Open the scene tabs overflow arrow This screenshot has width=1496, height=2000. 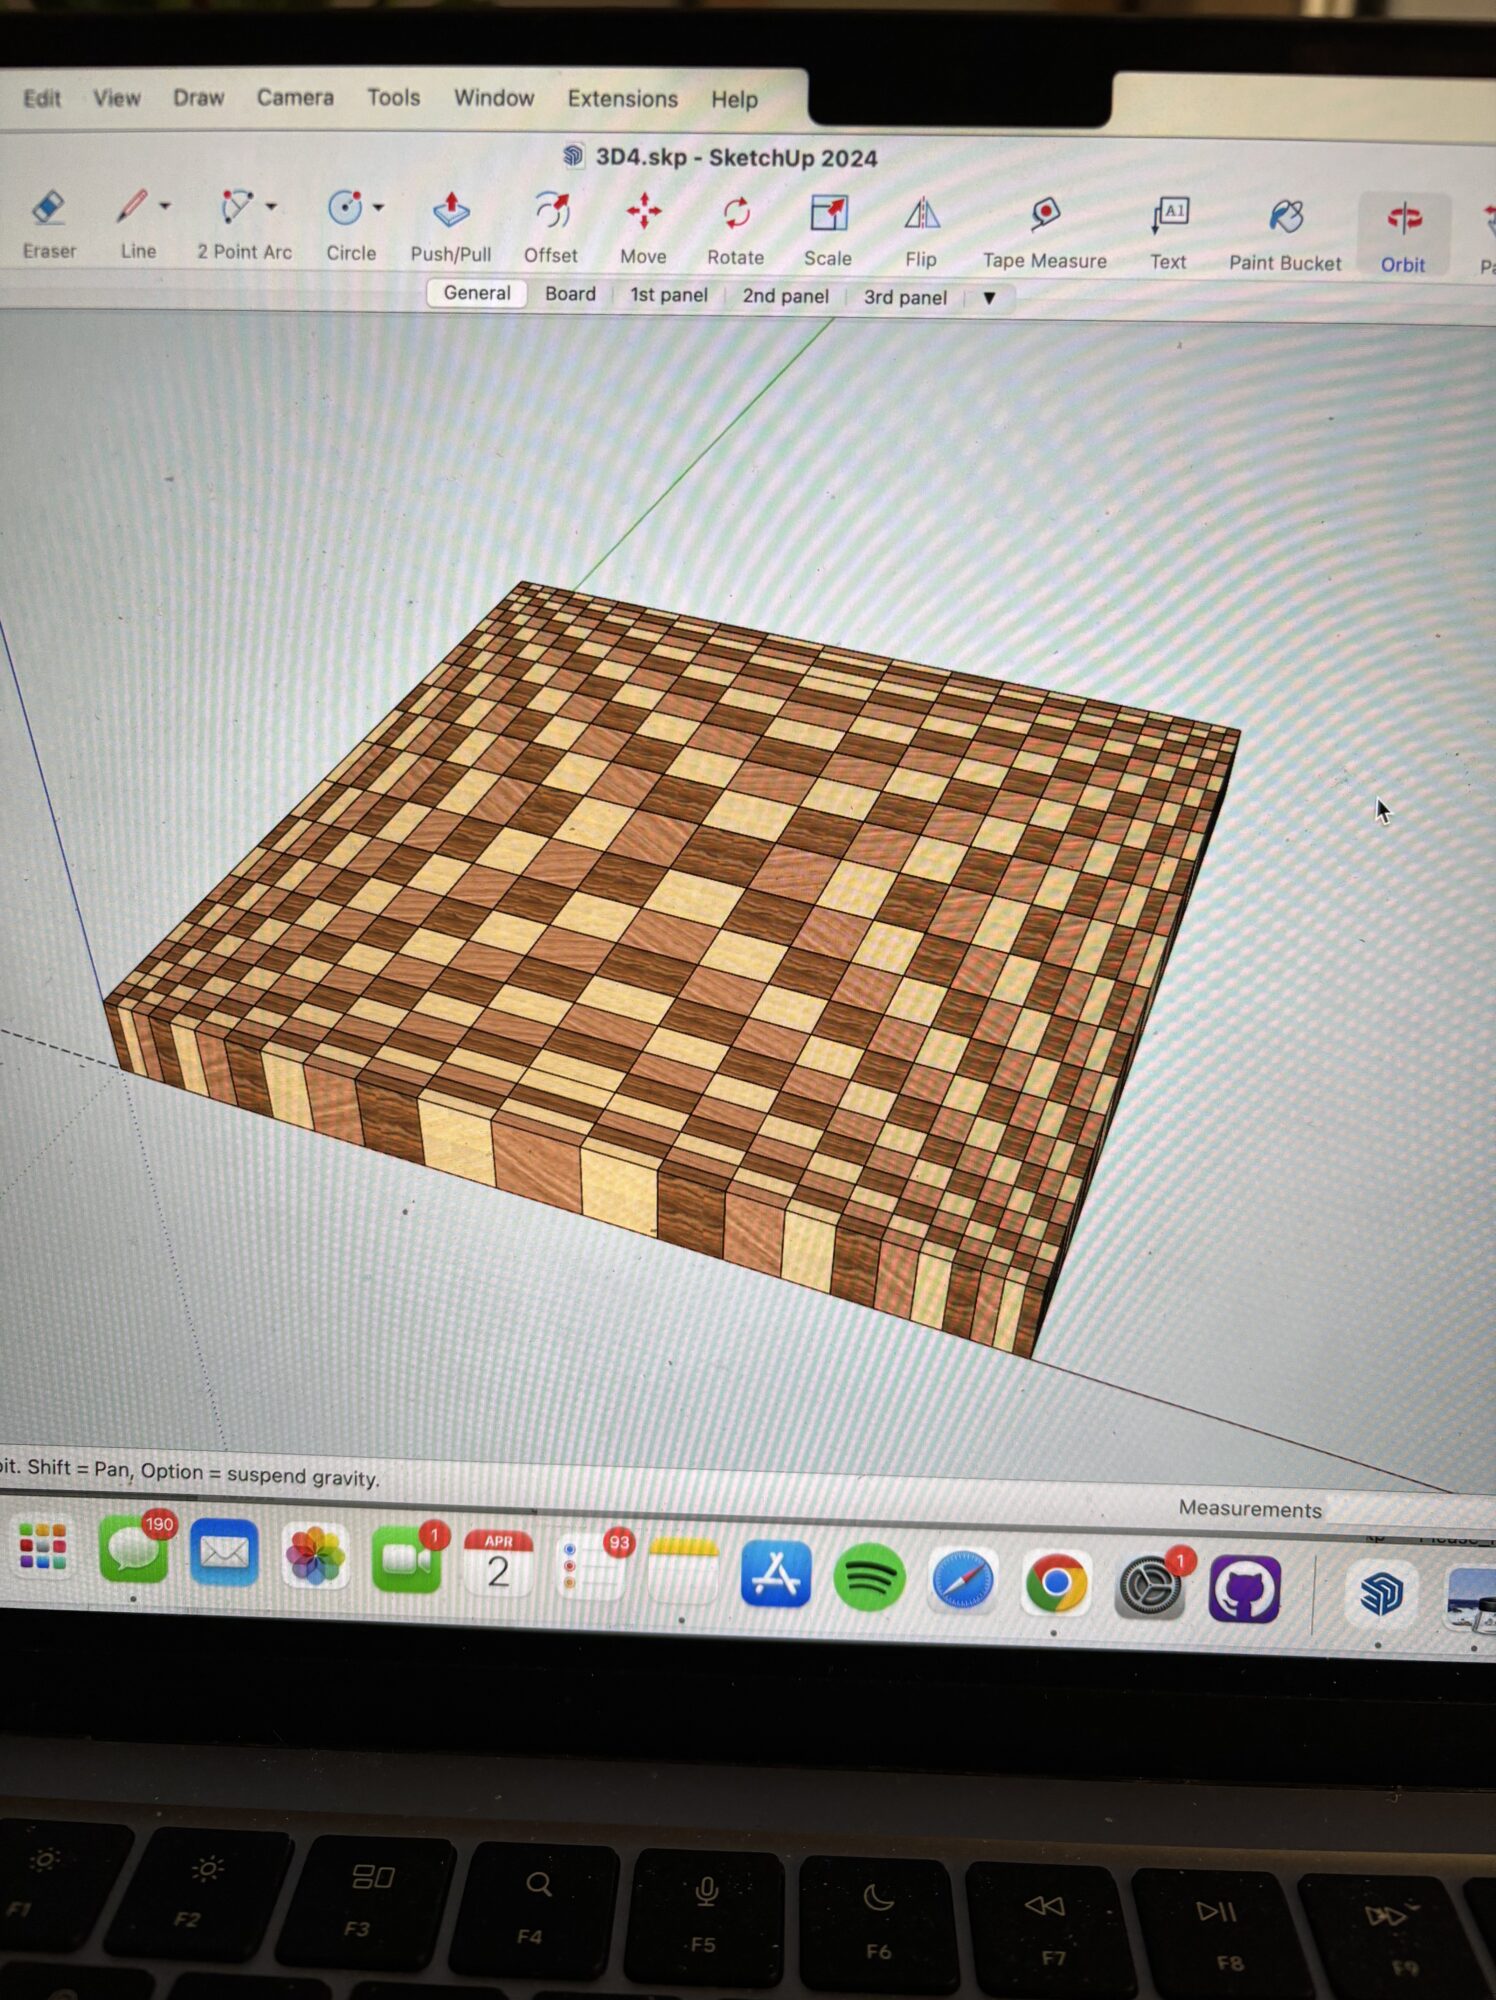(x=989, y=298)
